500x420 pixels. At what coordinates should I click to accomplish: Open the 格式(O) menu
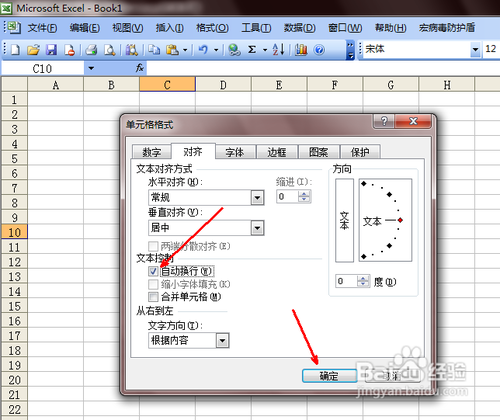tap(212, 28)
